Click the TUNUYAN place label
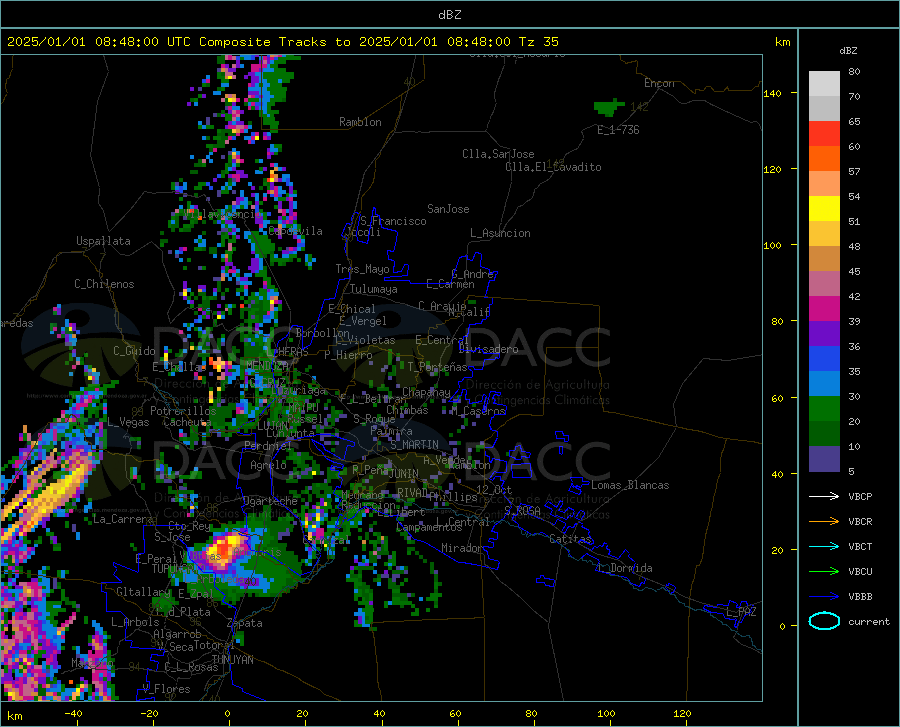 point(232,660)
